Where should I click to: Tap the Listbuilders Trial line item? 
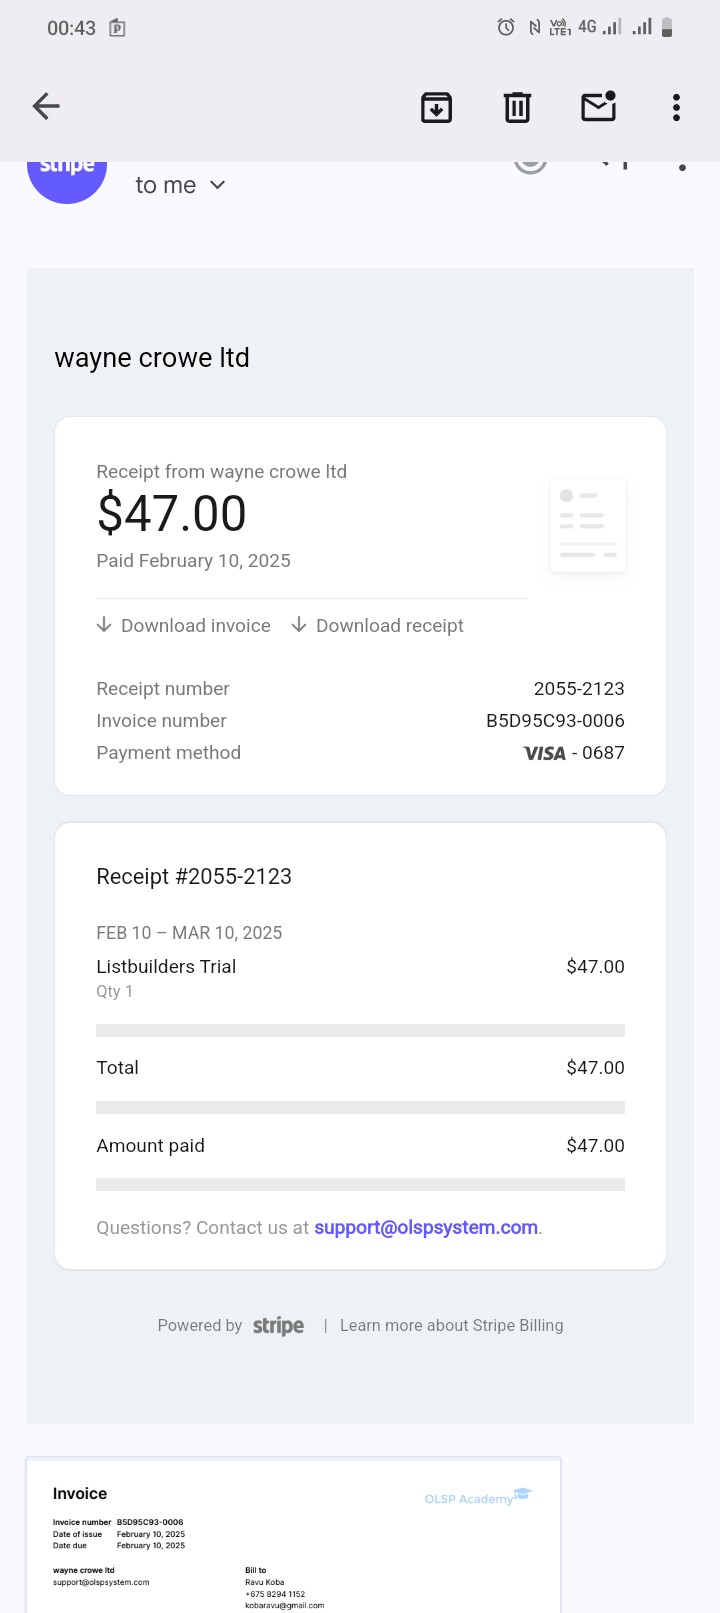(166, 967)
